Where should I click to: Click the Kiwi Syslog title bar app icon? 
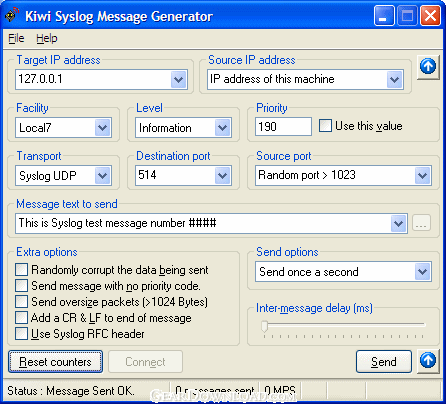click(12, 15)
